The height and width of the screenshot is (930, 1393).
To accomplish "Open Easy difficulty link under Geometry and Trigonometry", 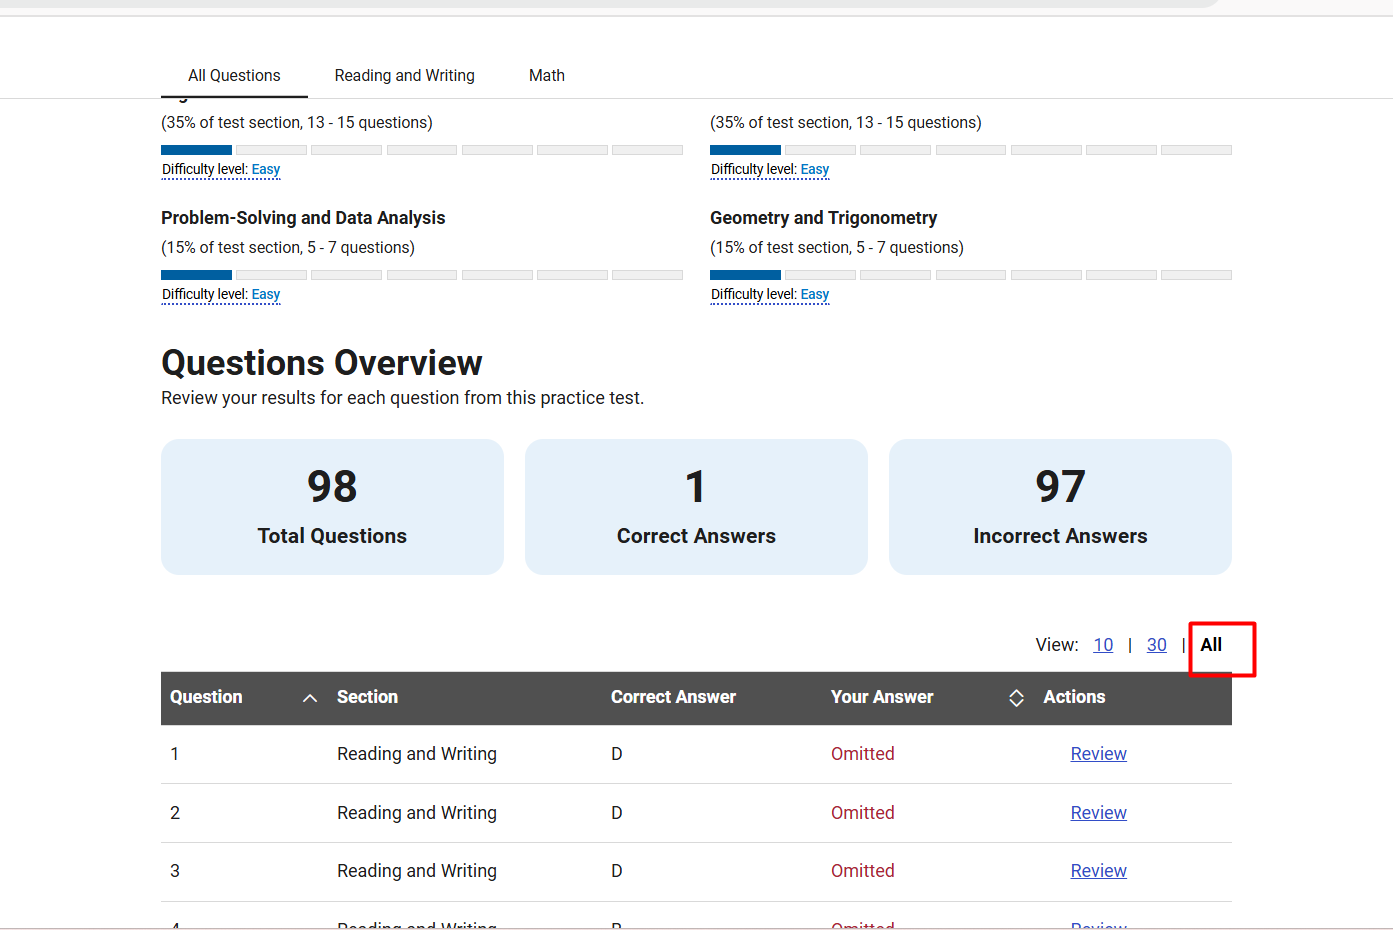I will pyautogui.click(x=814, y=295).
